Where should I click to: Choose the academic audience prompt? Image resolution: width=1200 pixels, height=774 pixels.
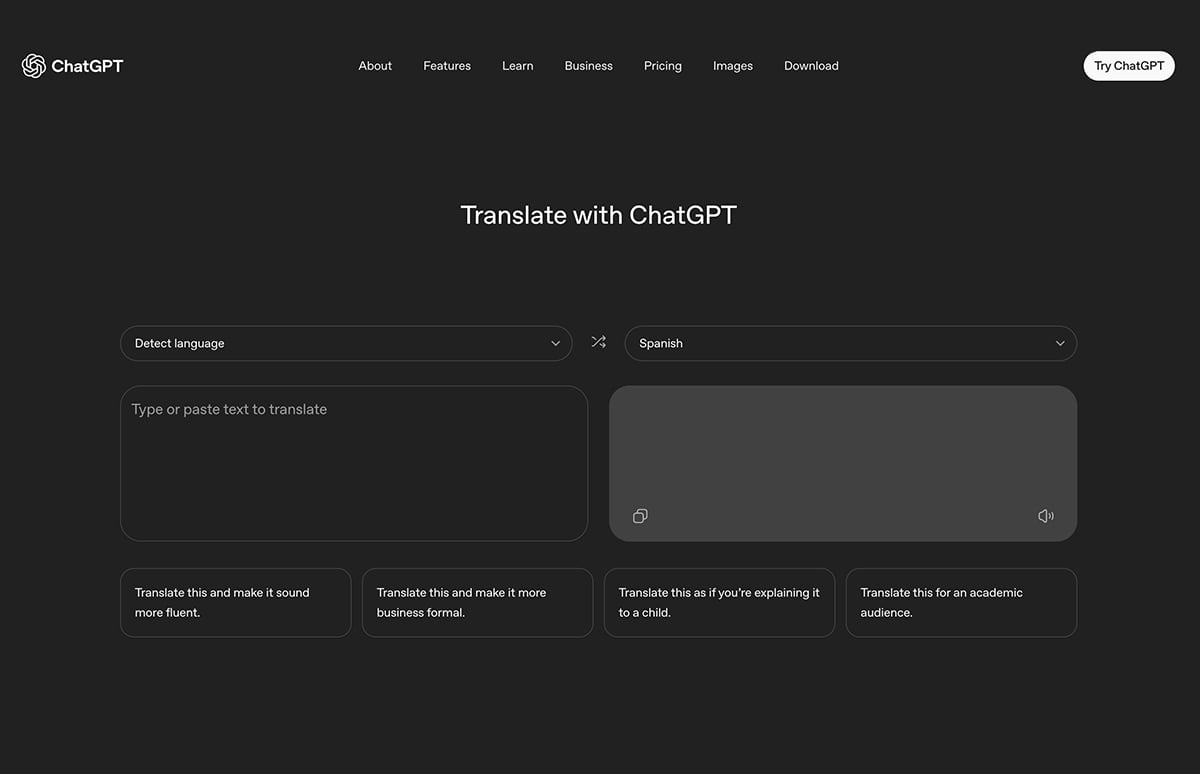(x=961, y=603)
